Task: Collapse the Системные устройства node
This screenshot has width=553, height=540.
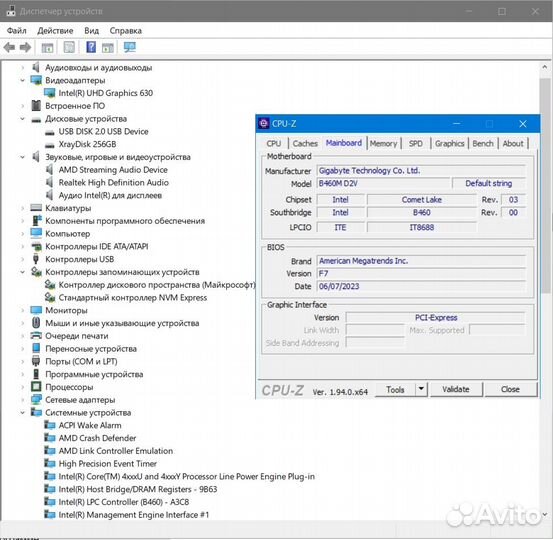Action: [x=22, y=412]
